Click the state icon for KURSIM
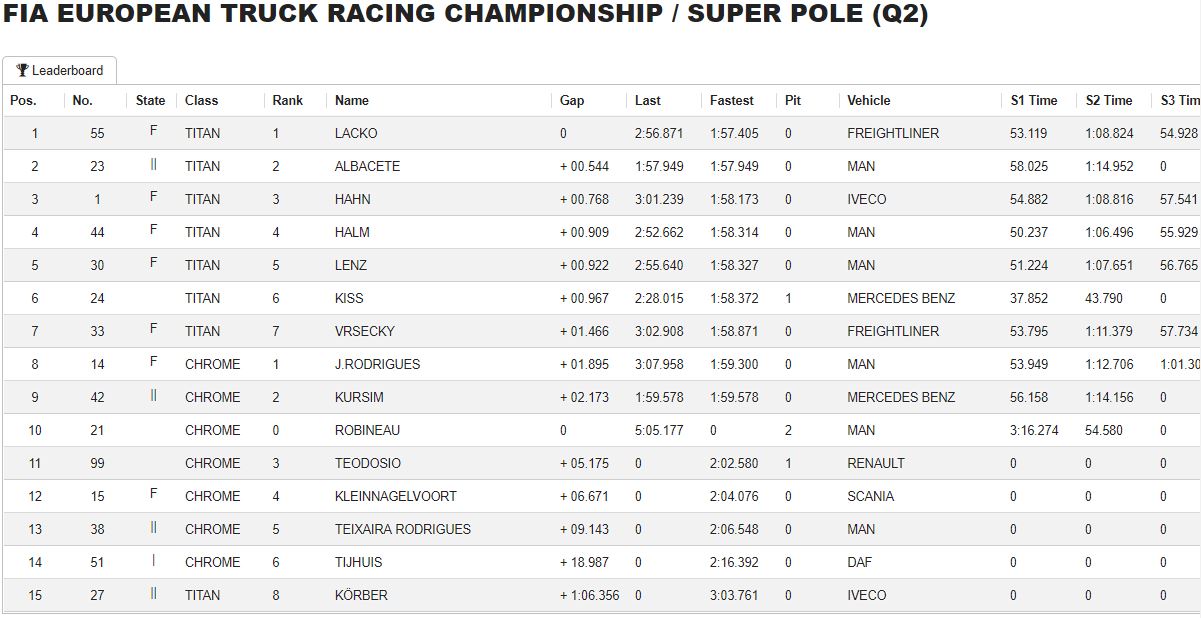1201x618 pixels. (153, 396)
